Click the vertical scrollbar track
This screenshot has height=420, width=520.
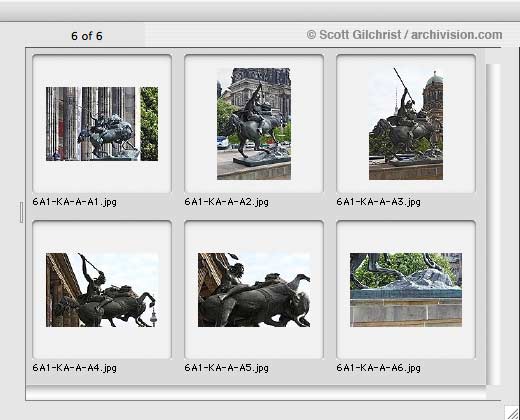[x=494, y=224]
